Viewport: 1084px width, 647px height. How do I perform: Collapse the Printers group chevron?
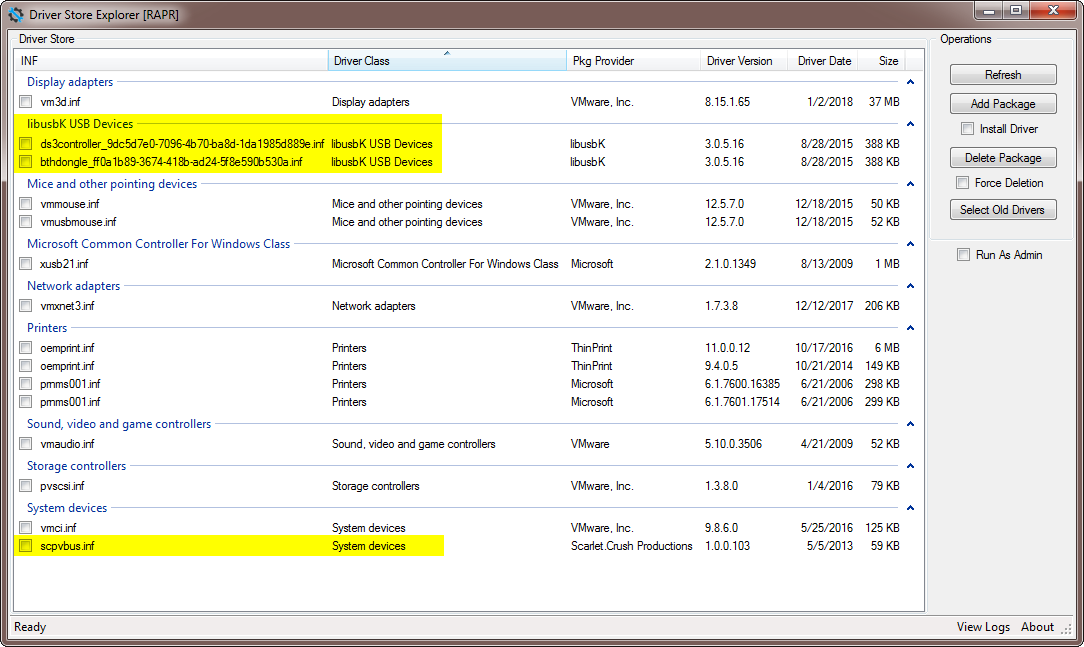click(910, 328)
